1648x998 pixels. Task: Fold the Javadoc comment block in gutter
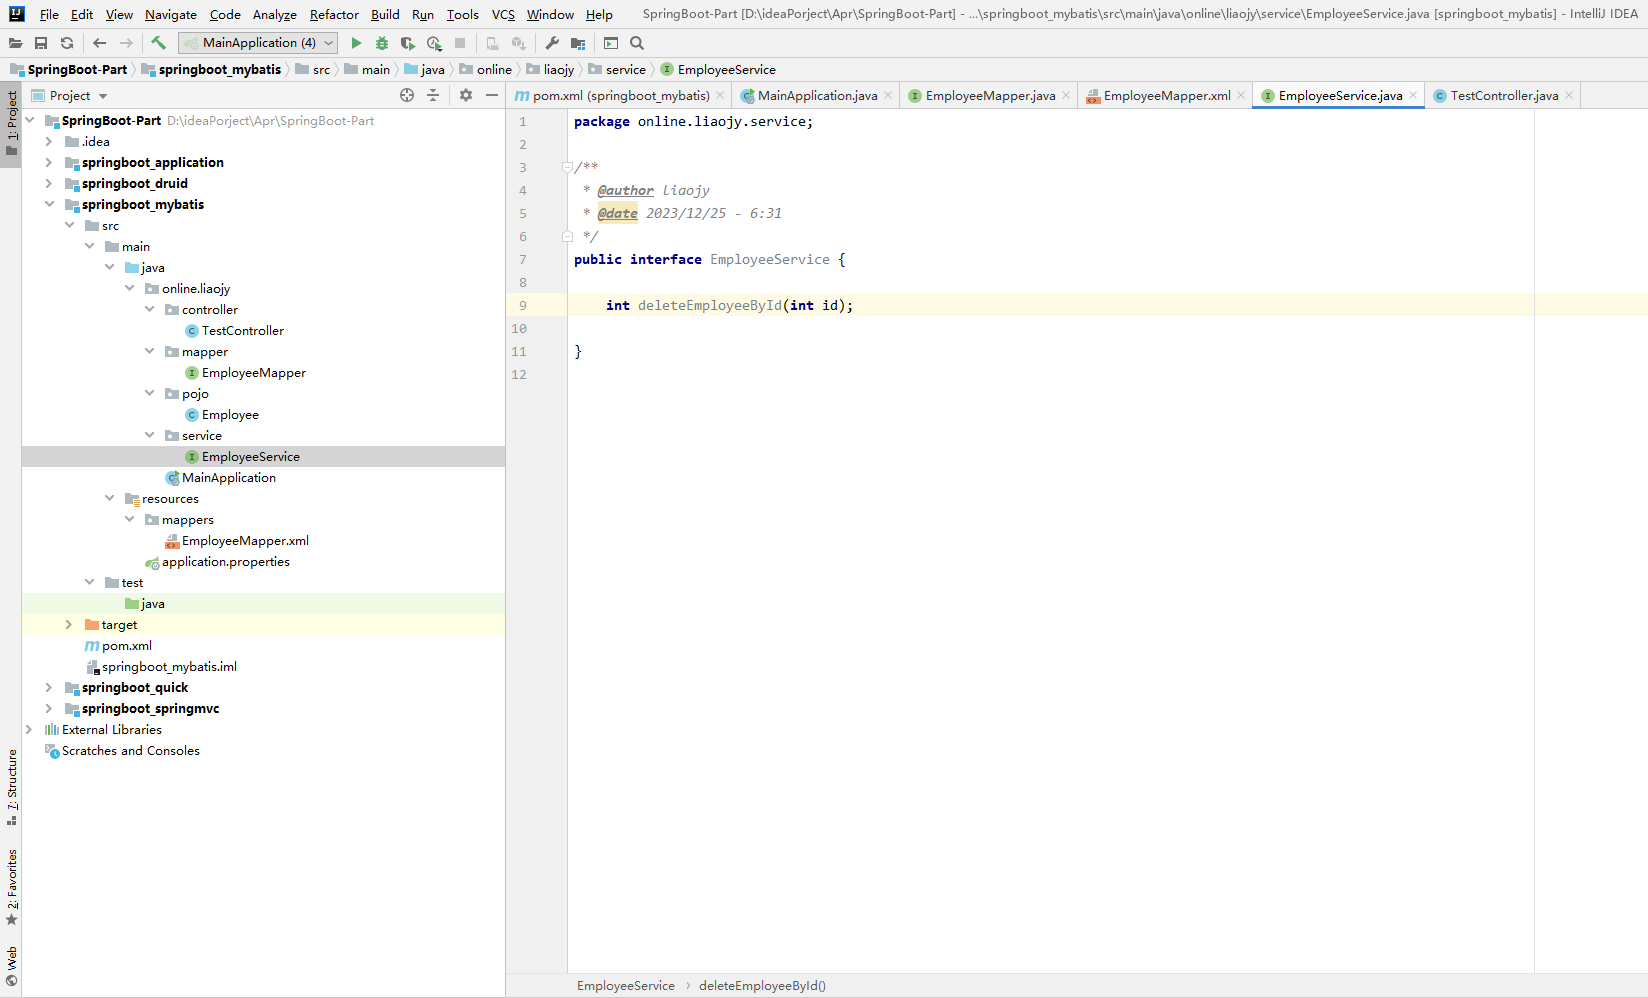[x=567, y=167]
